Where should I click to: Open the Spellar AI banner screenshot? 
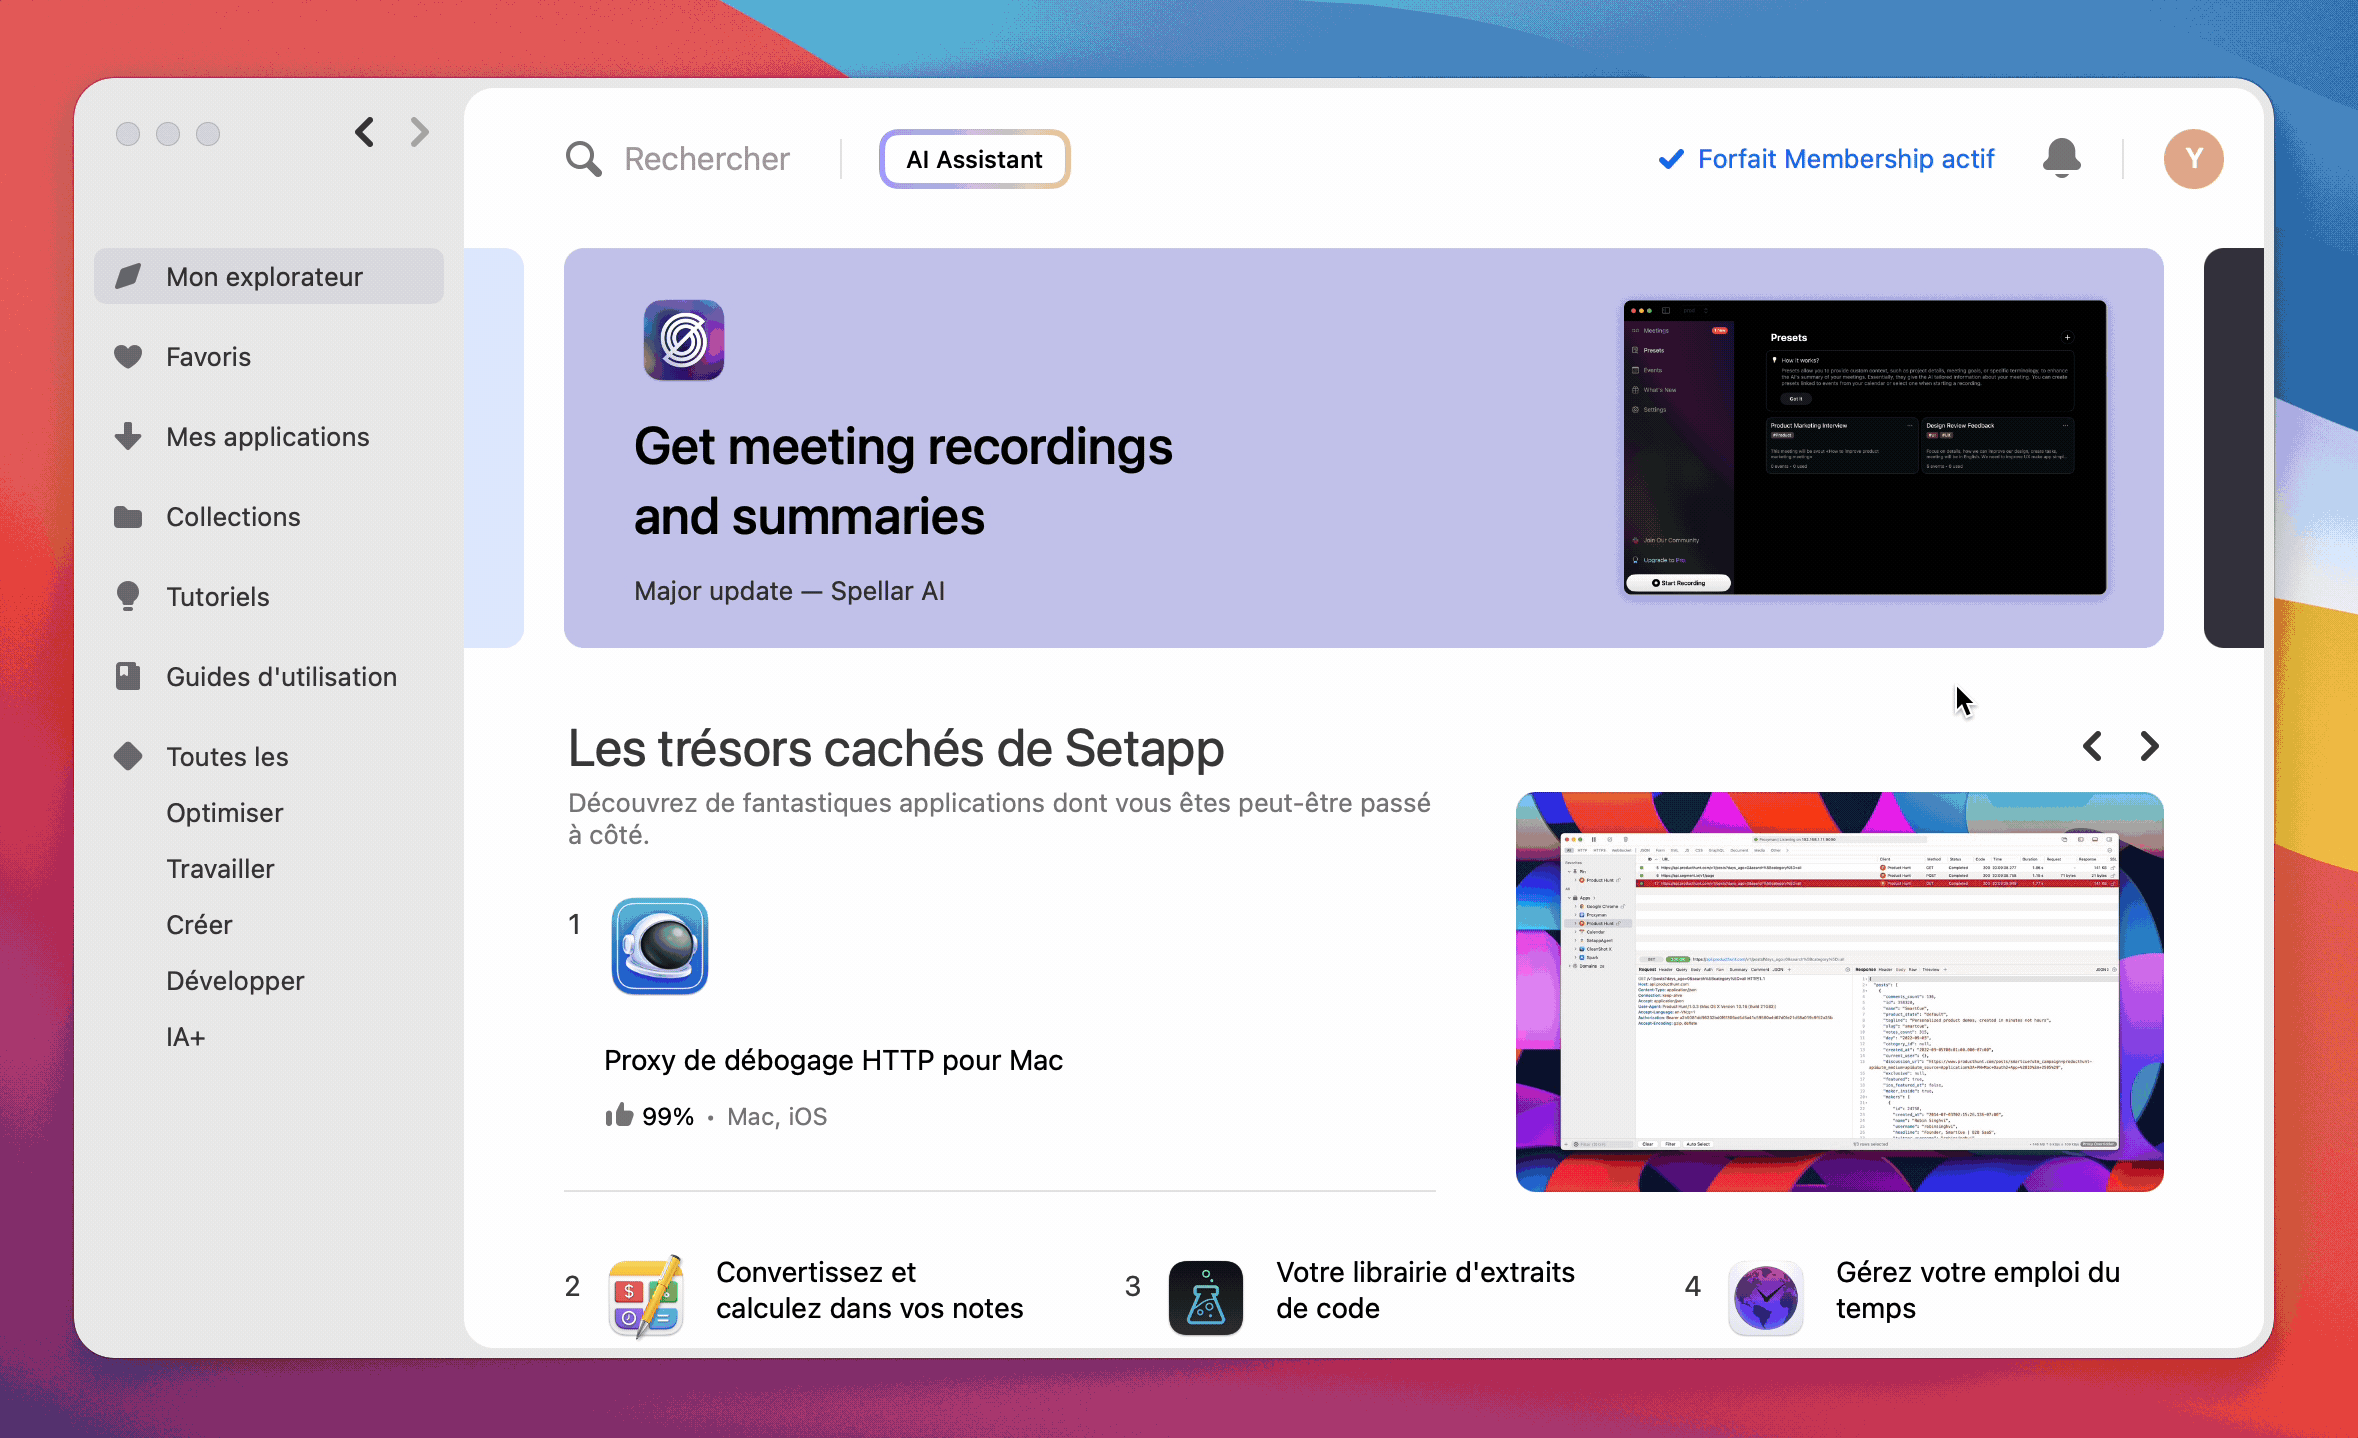[1865, 447]
